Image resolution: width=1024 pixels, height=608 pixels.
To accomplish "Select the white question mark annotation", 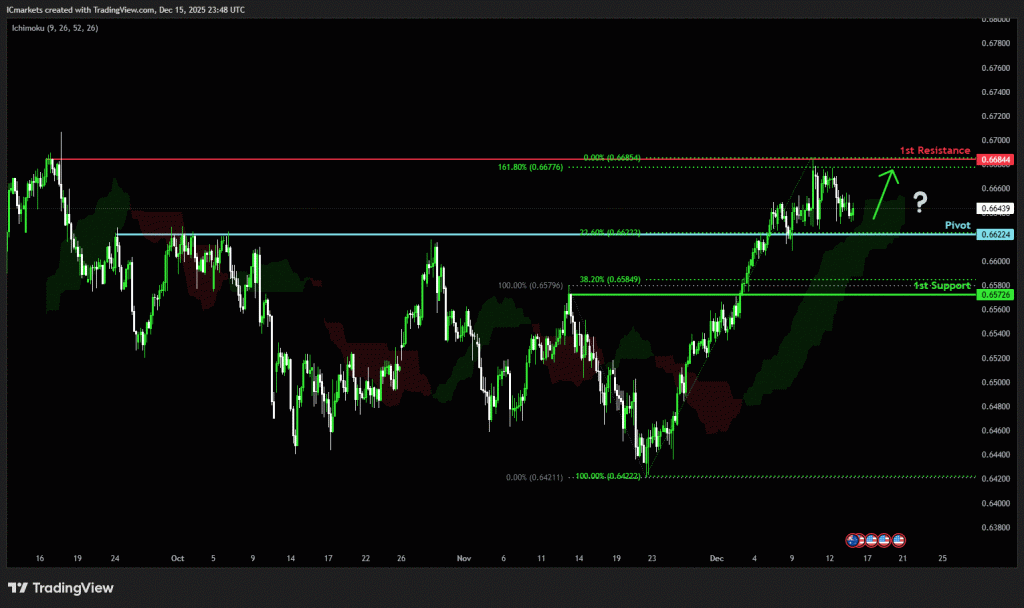I will [919, 203].
